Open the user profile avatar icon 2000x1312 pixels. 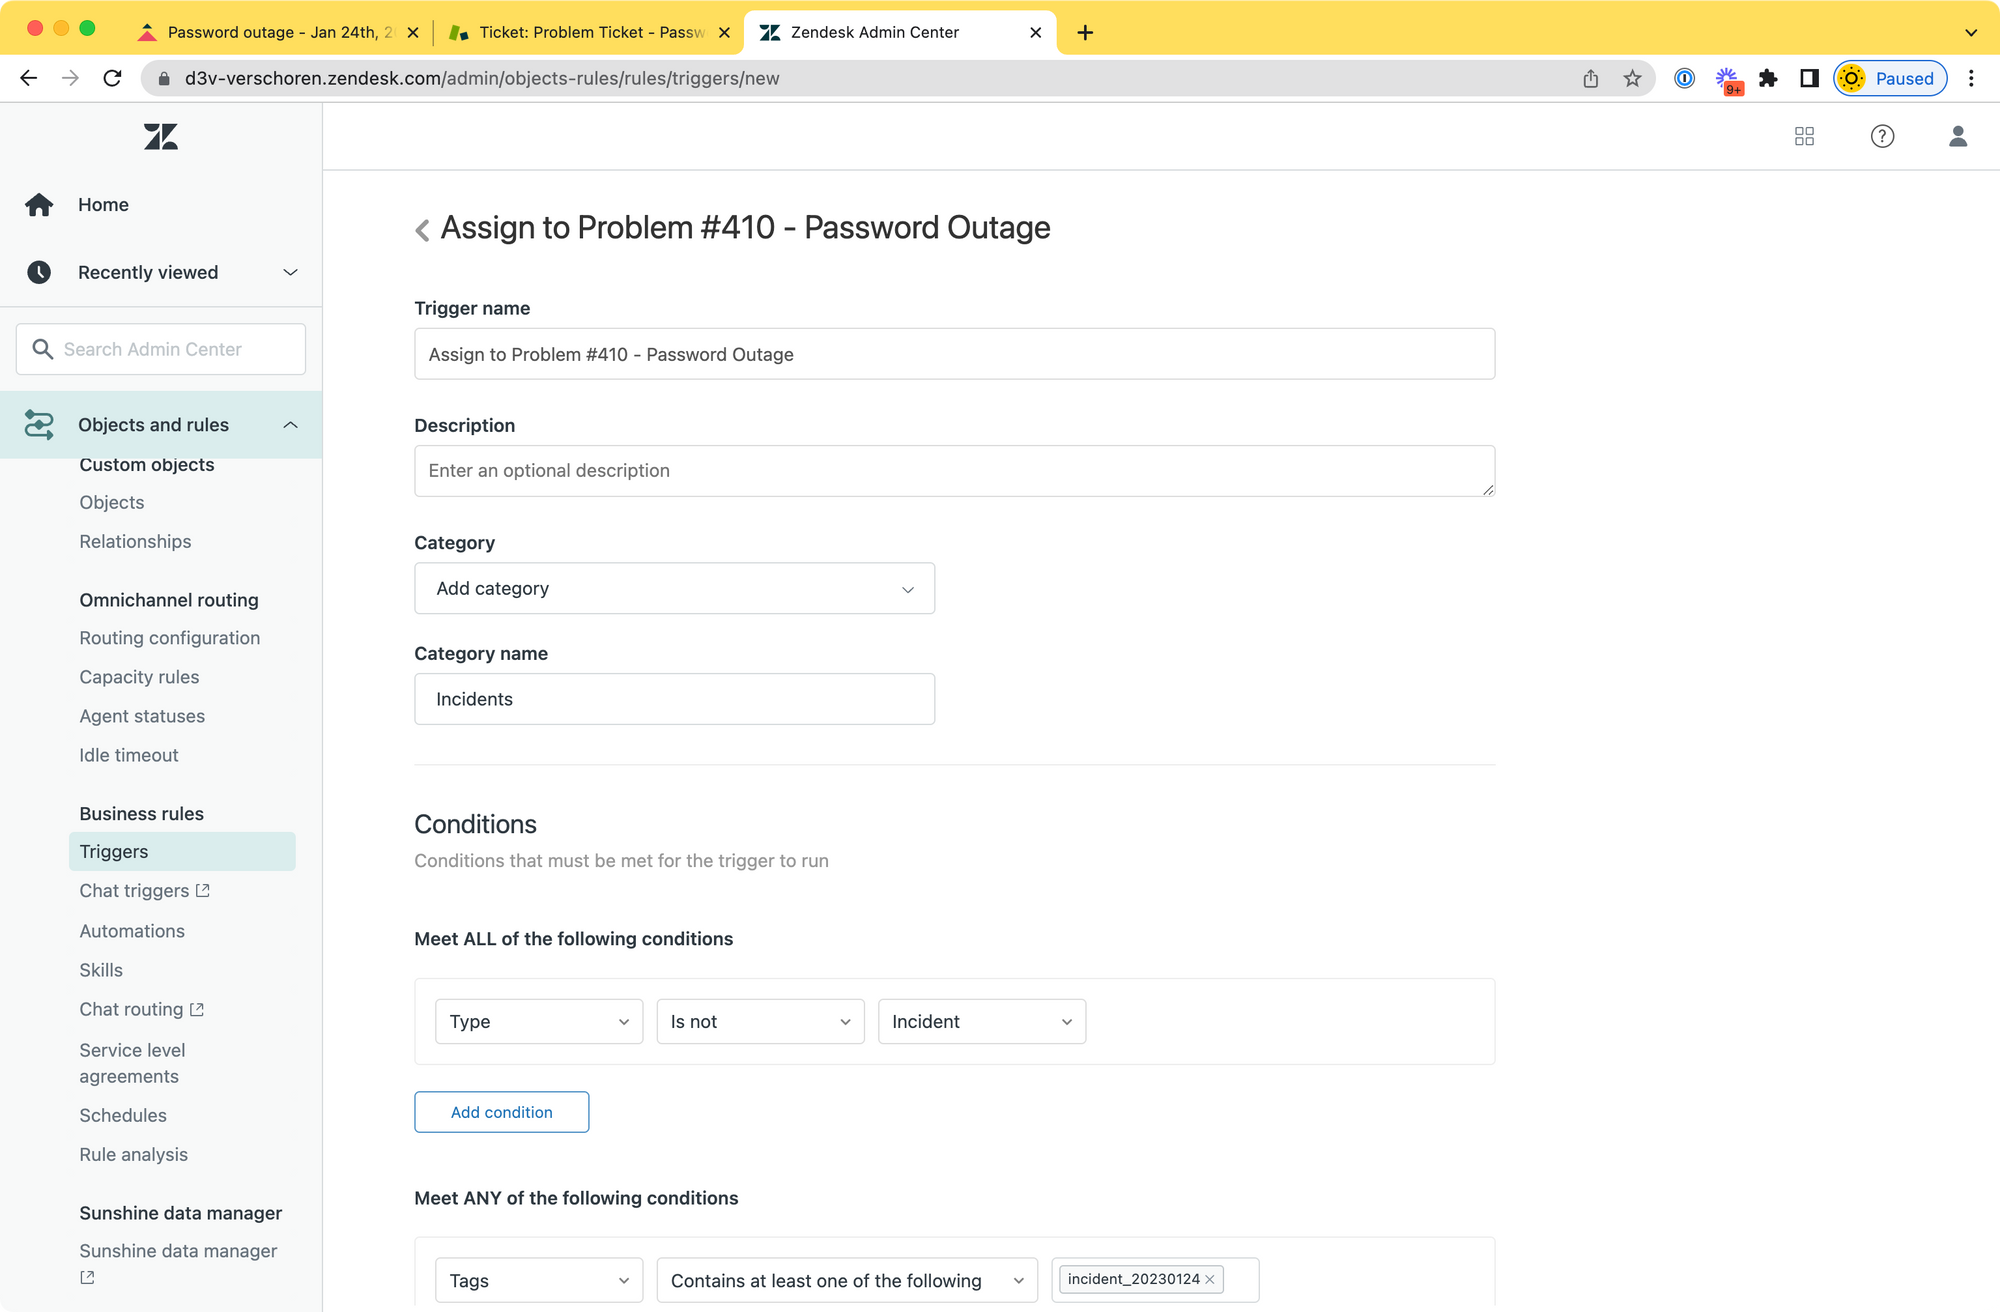(1958, 136)
